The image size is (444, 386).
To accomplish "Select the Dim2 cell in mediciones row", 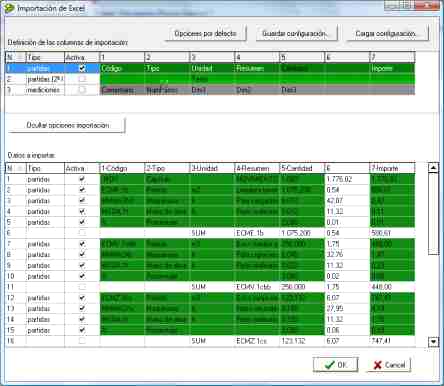I will coord(257,90).
